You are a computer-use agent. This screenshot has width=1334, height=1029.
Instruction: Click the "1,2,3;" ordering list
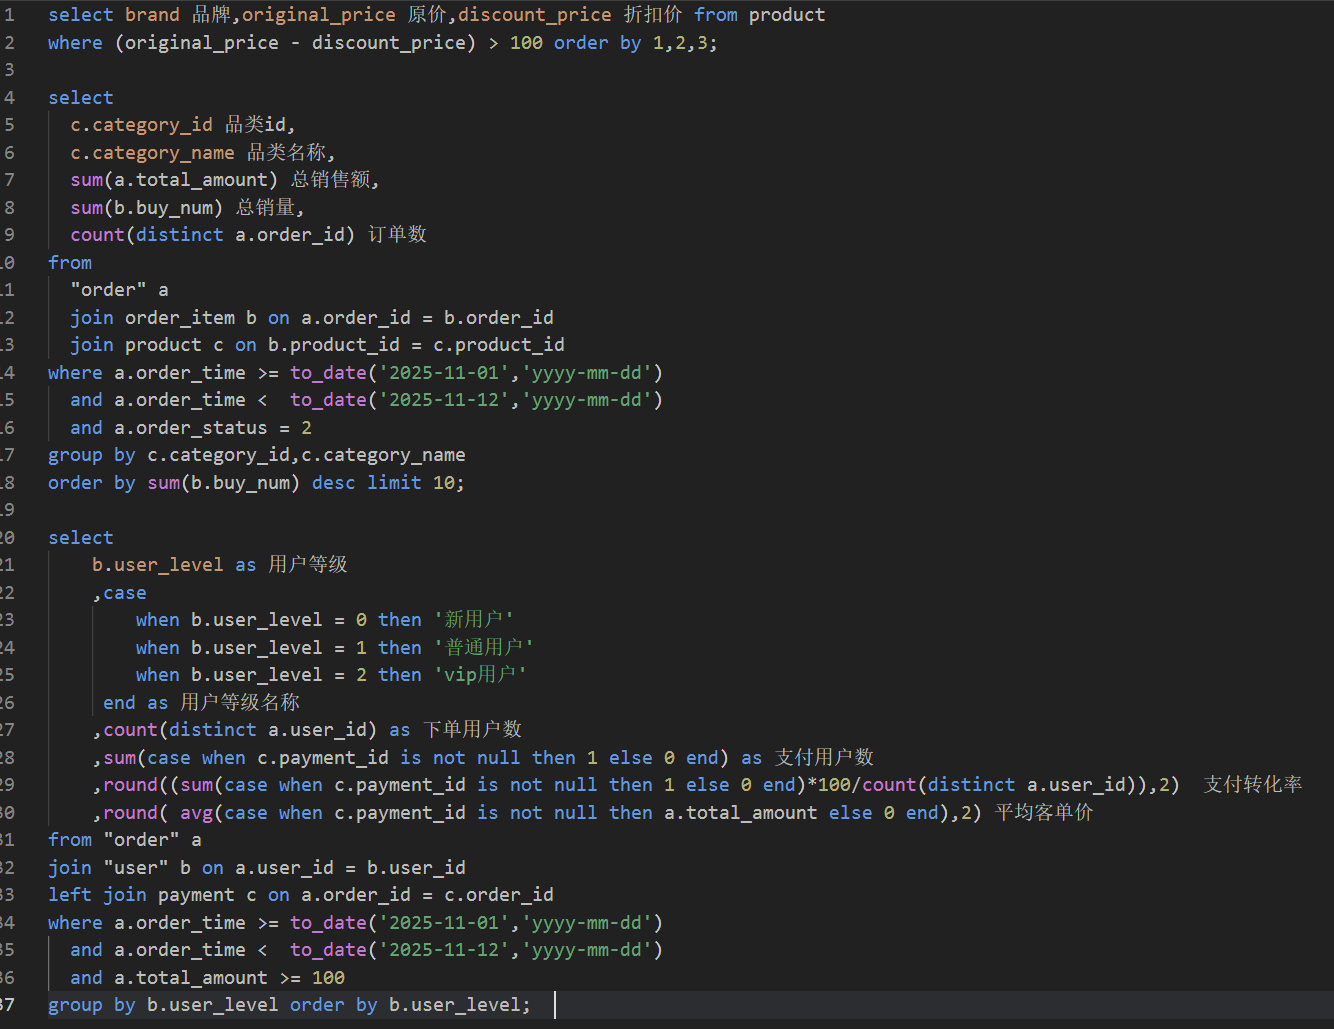(x=685, y=43)
